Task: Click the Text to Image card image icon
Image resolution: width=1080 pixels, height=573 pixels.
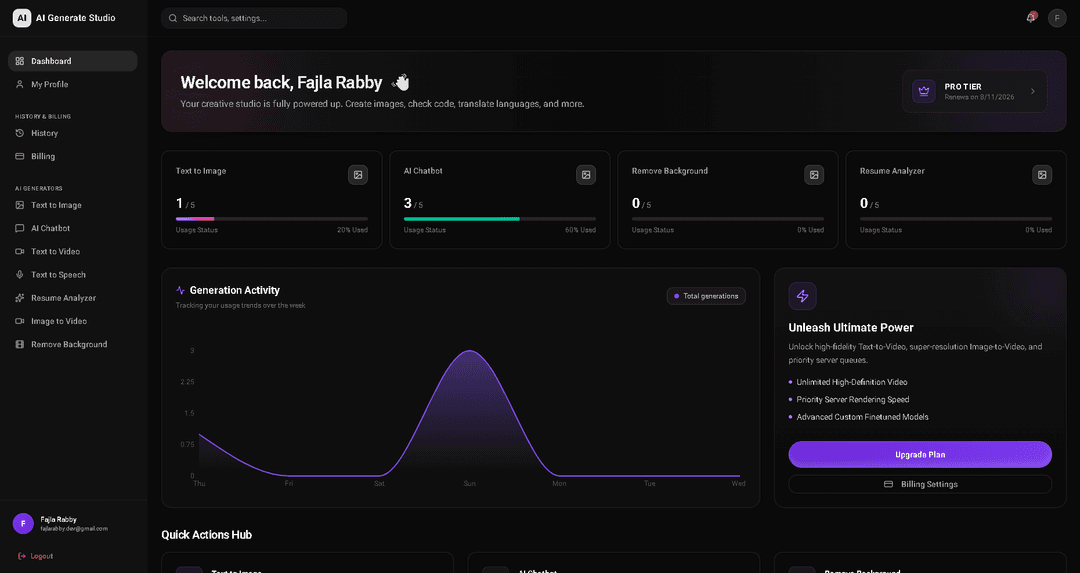Action: (x=358, y=175)
